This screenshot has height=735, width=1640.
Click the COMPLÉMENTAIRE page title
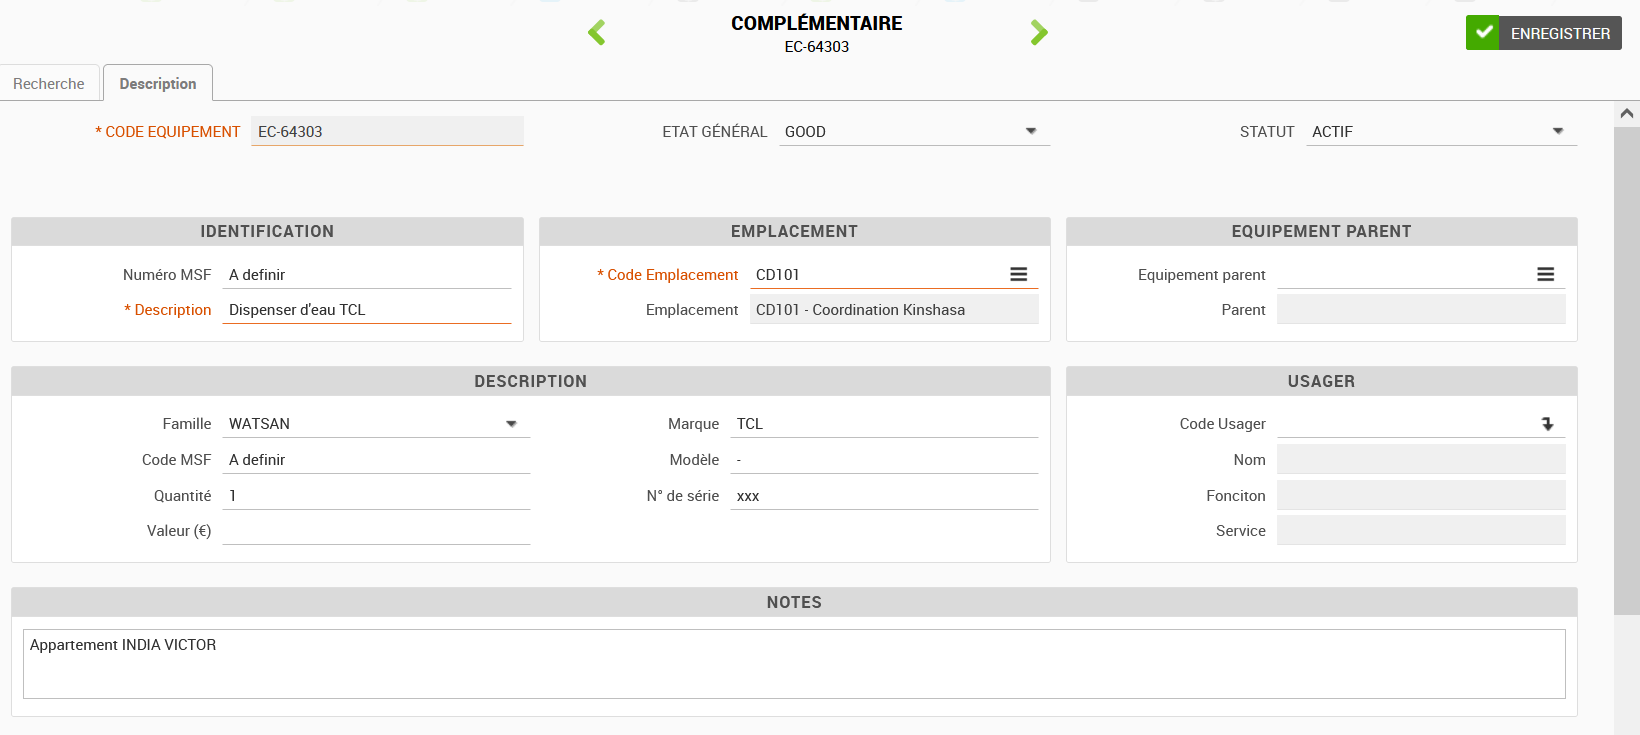816,23
